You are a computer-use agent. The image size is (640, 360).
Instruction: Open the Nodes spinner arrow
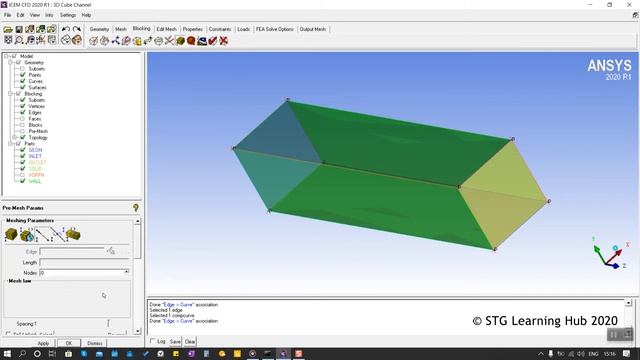(127, 272)
